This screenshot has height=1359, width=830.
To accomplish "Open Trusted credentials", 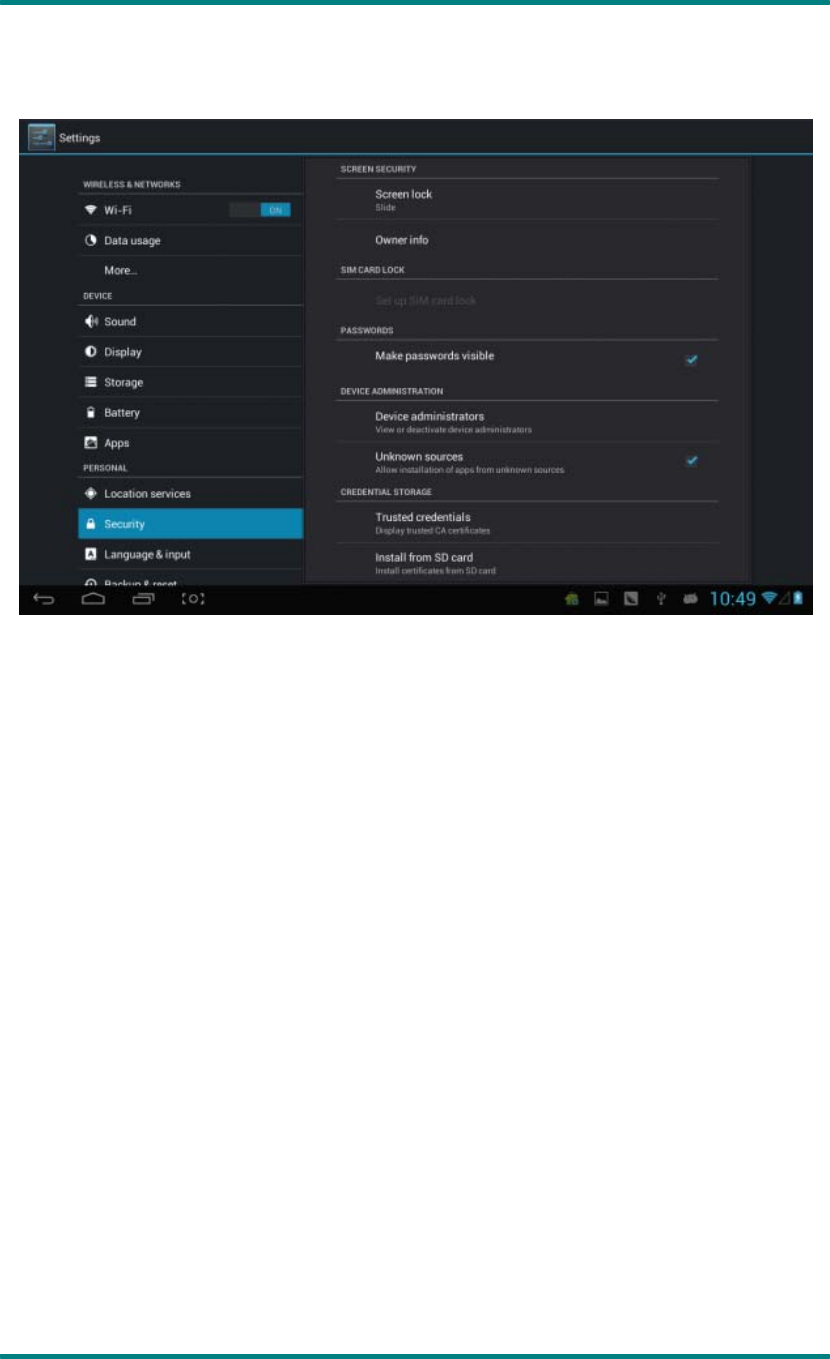I will pos(528,523).
